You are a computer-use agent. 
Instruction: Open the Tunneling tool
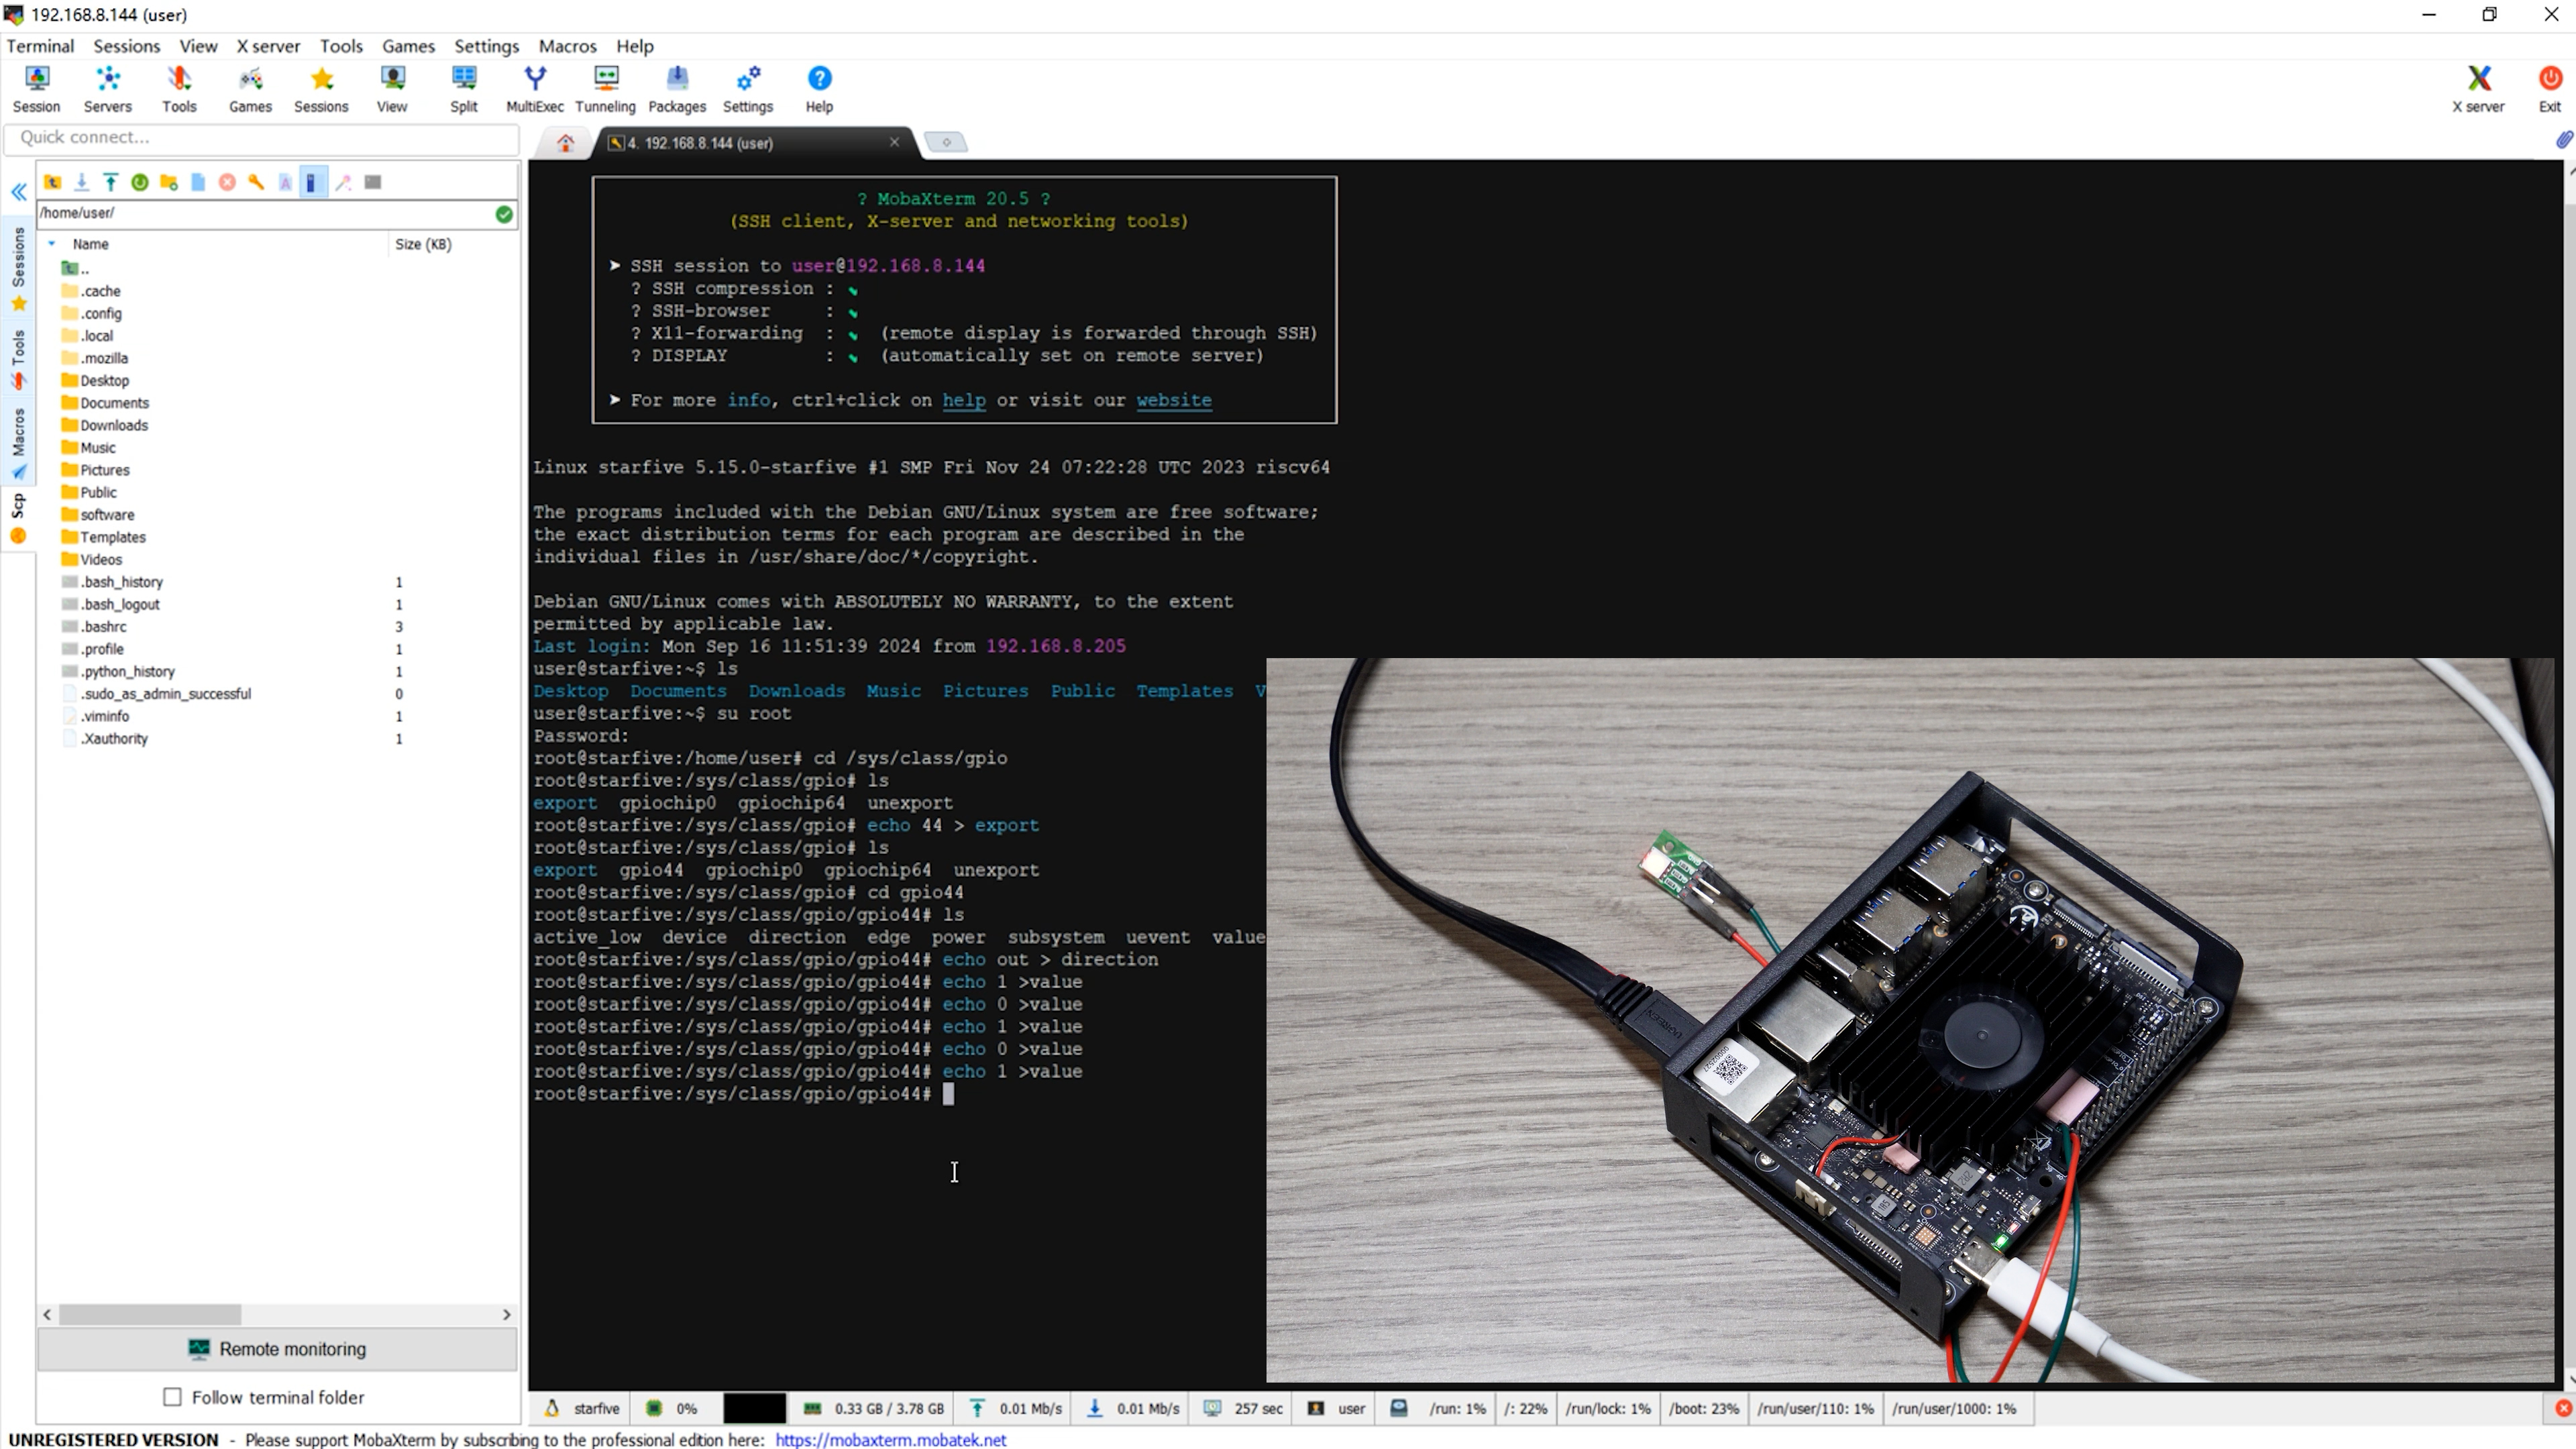click(x=605, y=88)
